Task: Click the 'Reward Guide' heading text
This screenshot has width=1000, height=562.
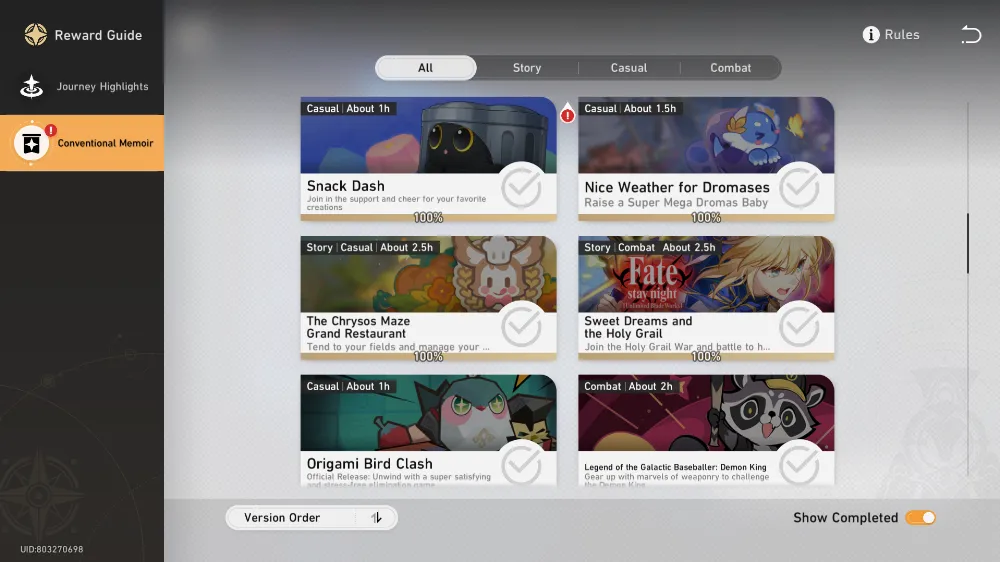Action: coord(98,35)
